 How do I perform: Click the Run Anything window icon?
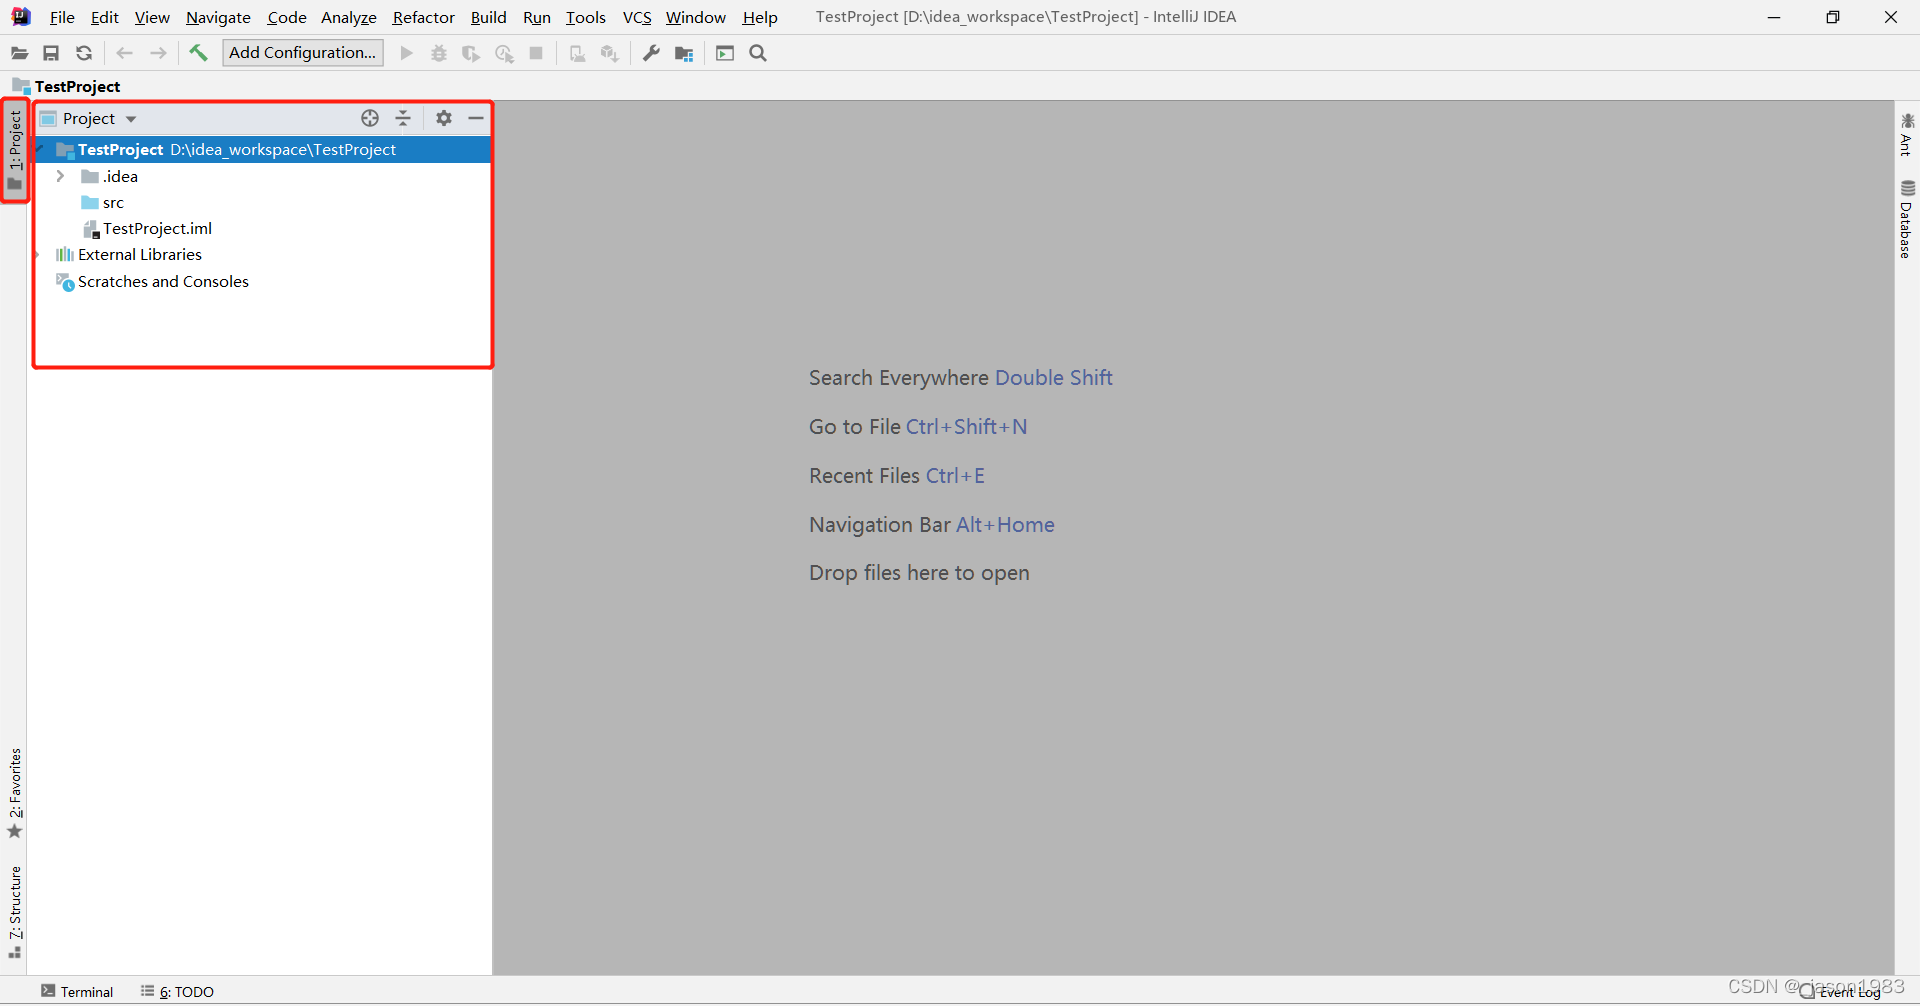(725, 53)
